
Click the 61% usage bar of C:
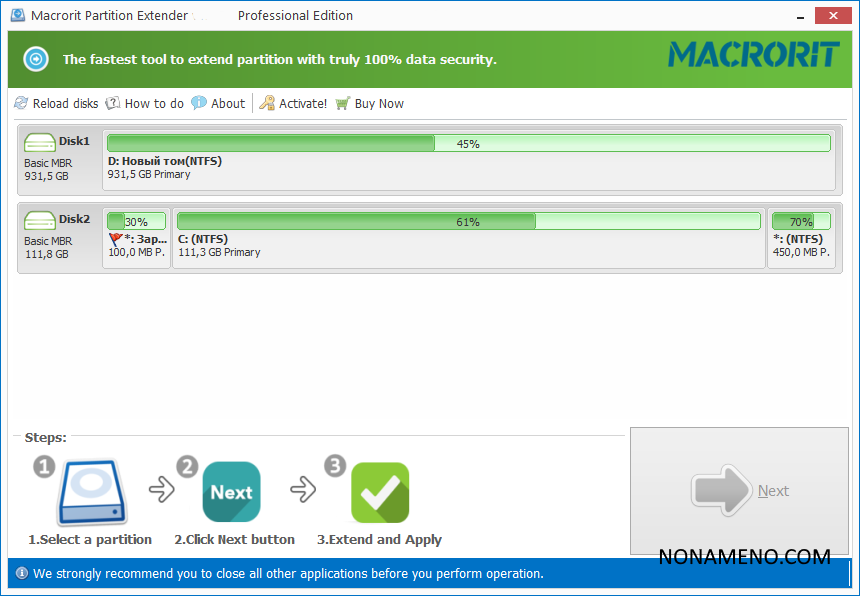pos(468,221)
